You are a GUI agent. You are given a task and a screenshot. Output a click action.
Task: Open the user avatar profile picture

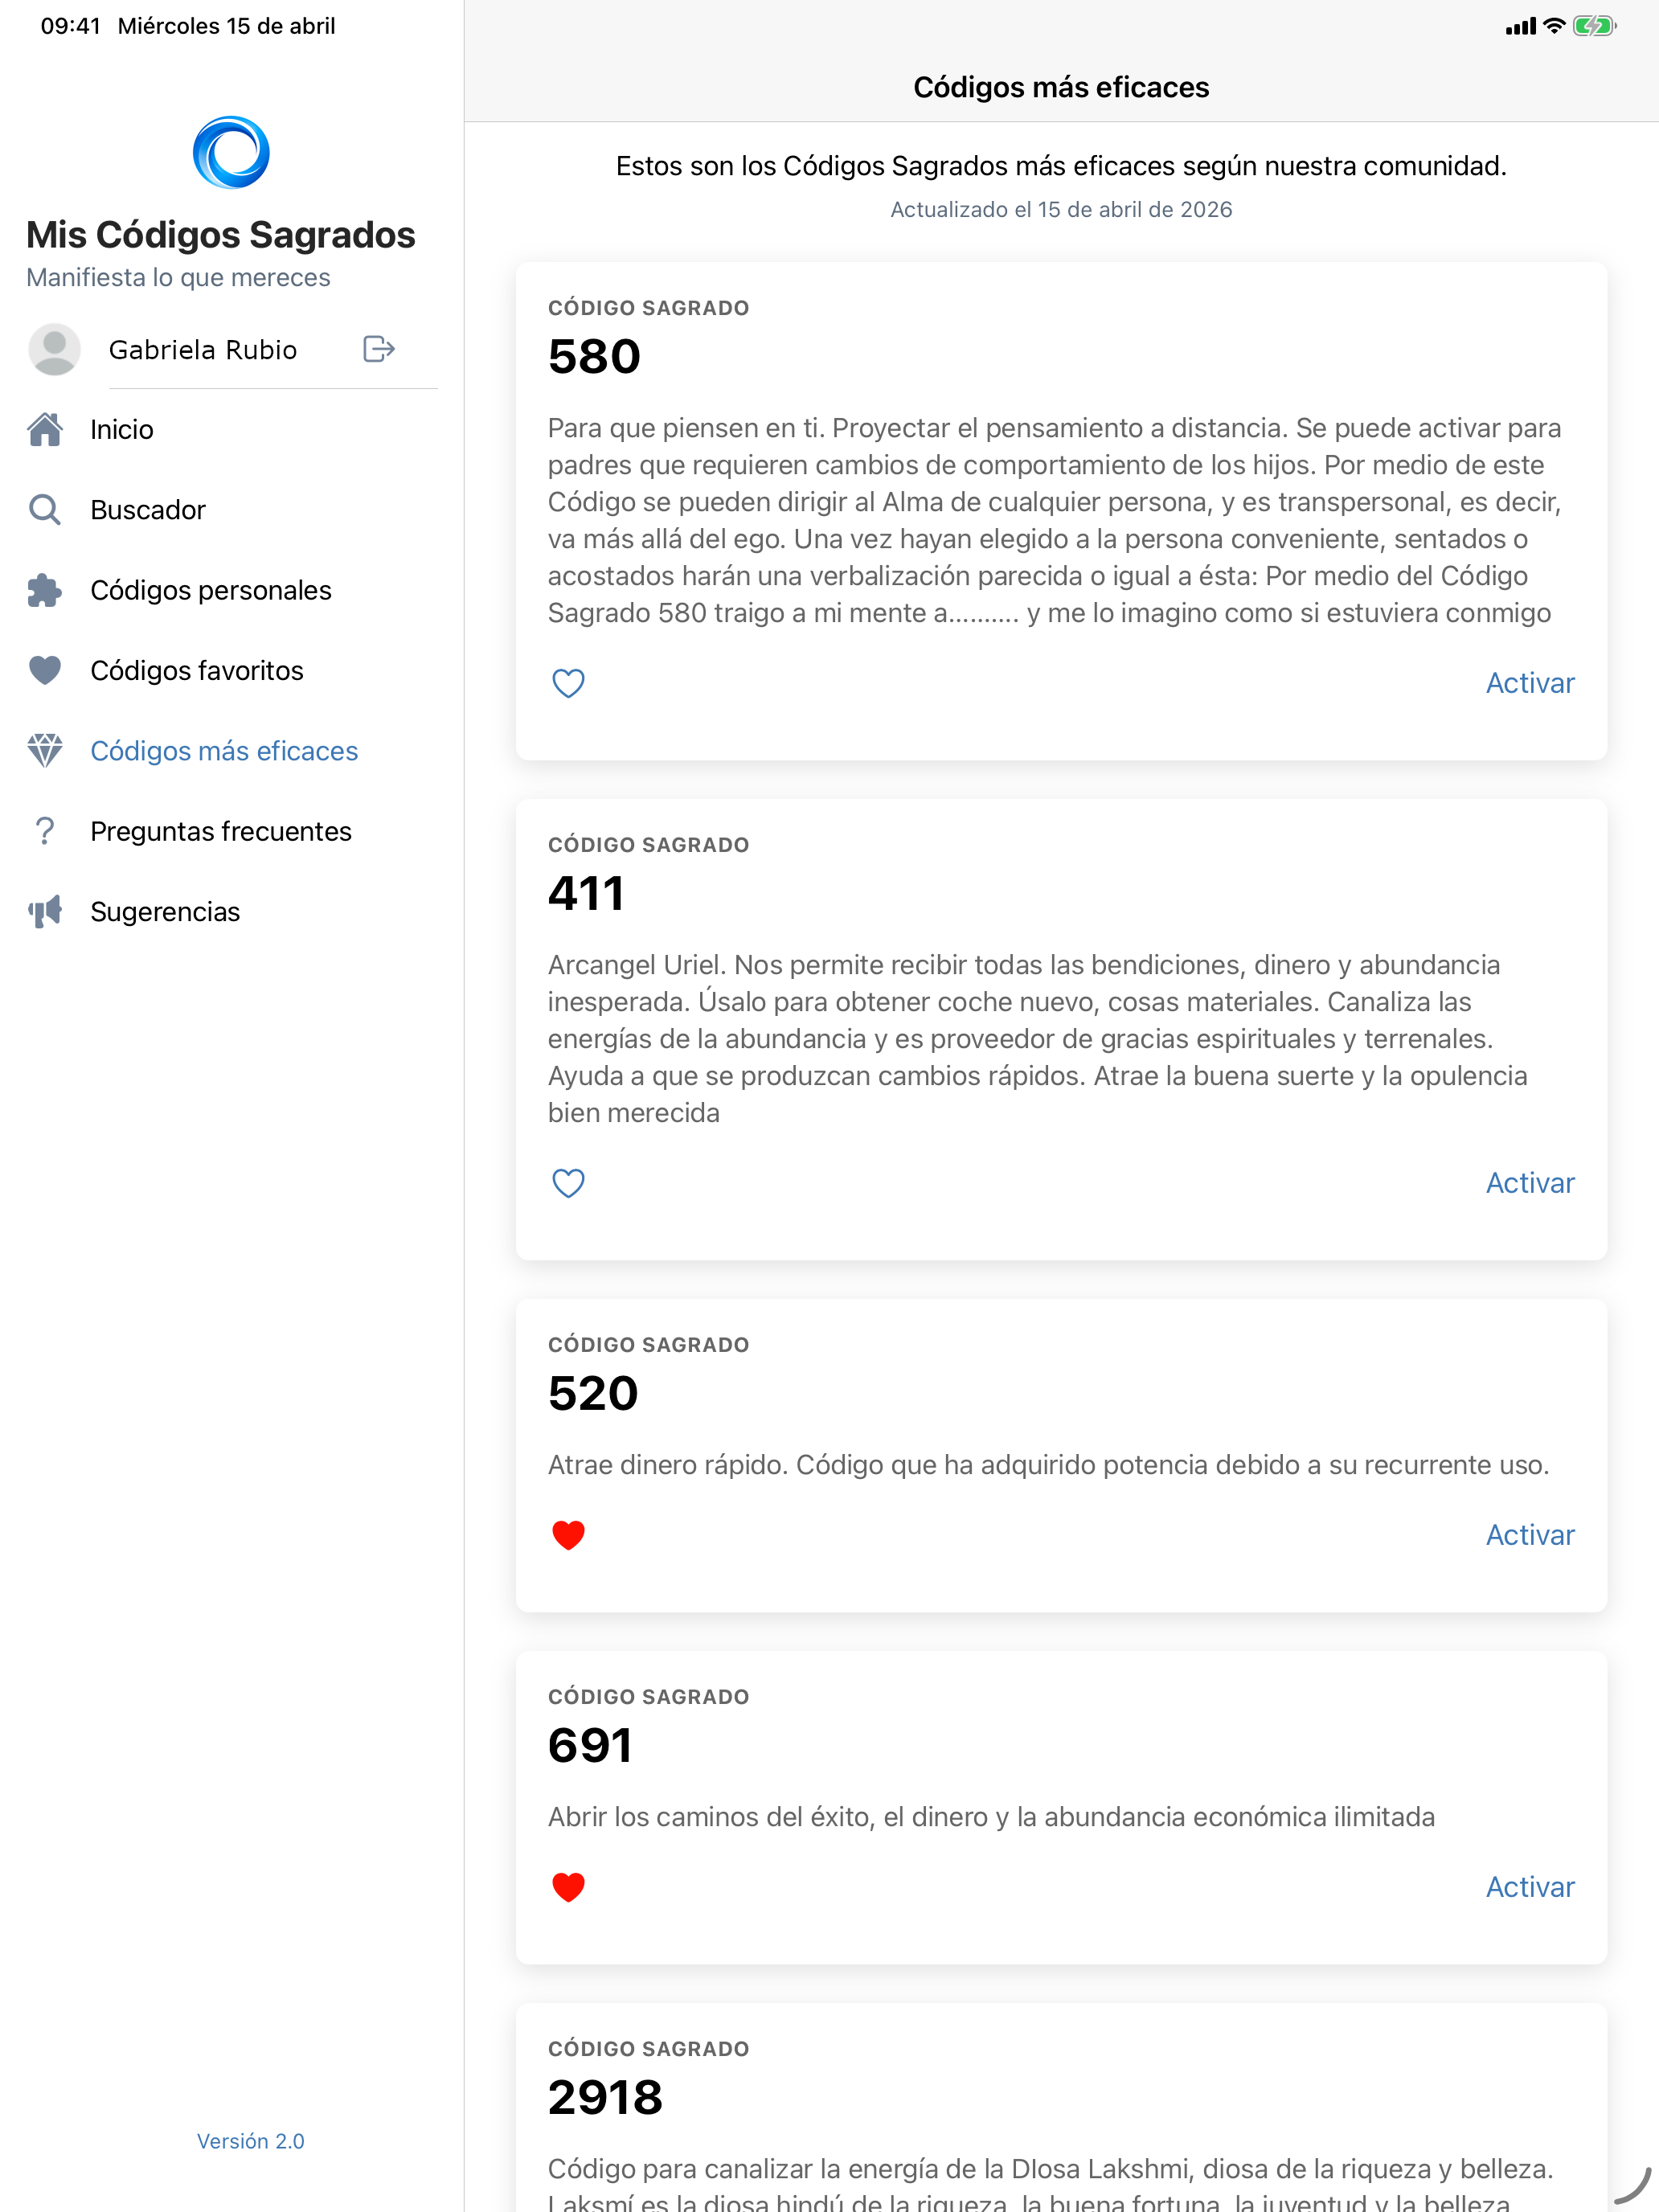click(54, 349)
